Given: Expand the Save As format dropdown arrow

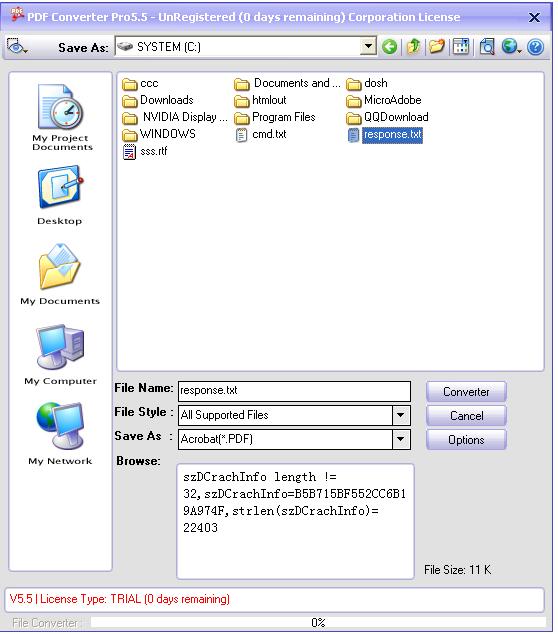Looking at the screenshot, I should coord(401,439).
